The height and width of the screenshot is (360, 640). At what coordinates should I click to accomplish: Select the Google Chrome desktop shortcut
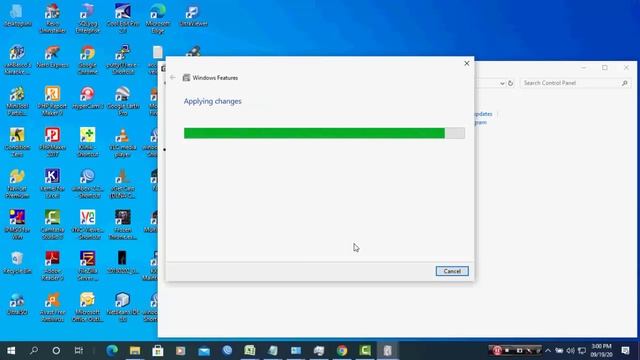87,60
